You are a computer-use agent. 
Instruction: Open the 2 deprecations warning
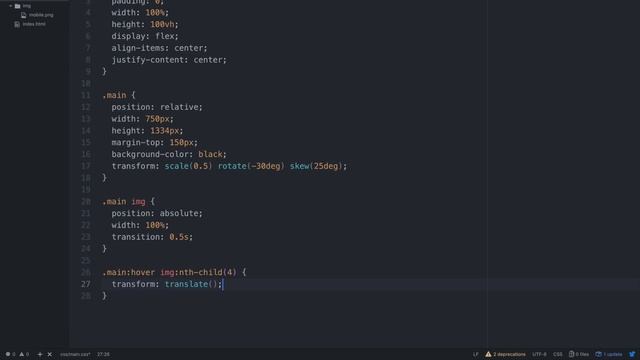tap(509, 354)
